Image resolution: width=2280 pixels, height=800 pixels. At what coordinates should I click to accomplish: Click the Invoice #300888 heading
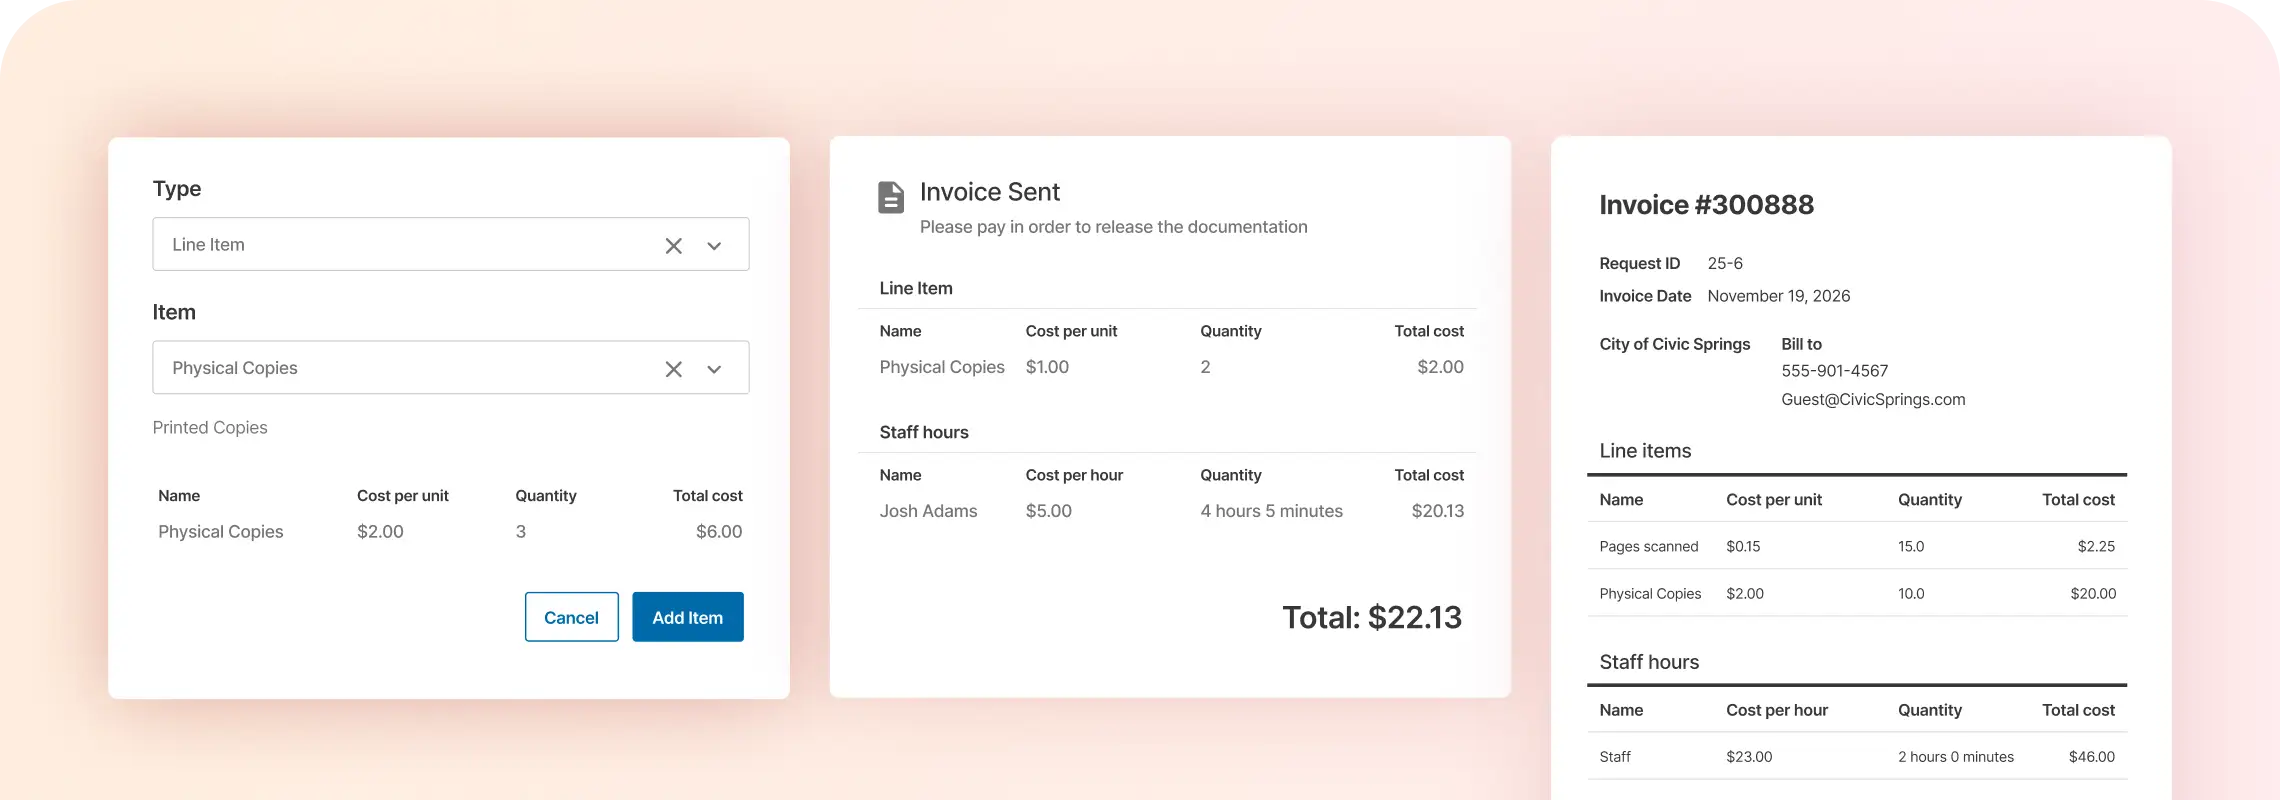click(1706, 205)
